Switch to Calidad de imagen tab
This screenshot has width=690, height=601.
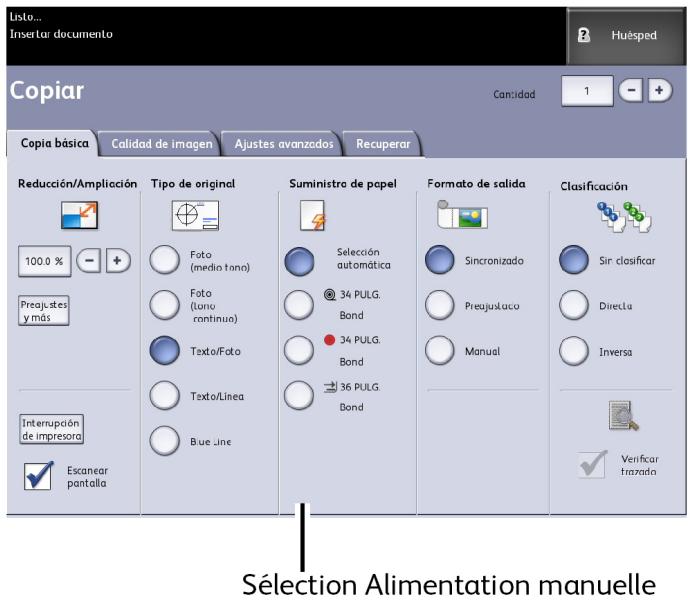[161, 144]
